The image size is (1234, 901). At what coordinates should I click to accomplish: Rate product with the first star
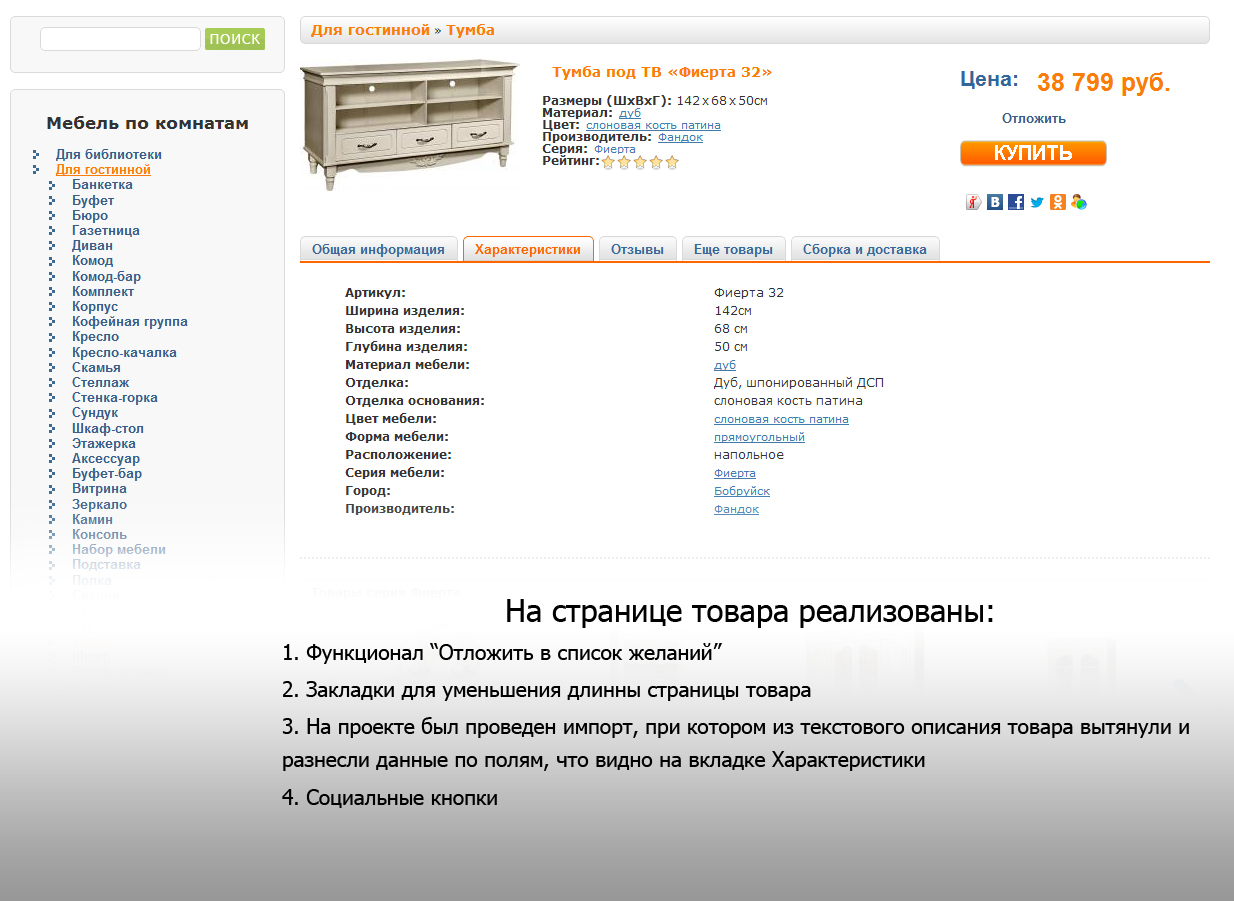click(x=608, y=162)
